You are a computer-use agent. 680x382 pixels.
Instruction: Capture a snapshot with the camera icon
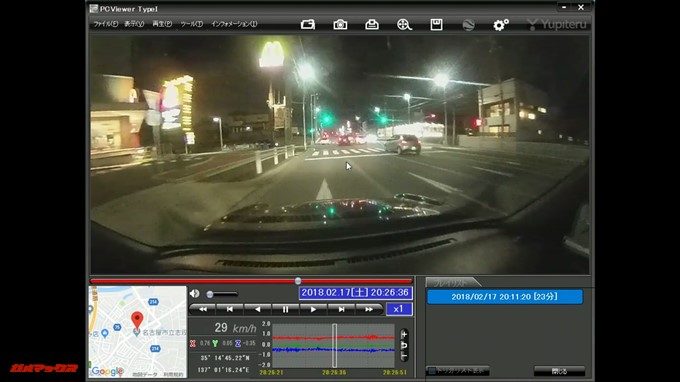coord(340,25)
